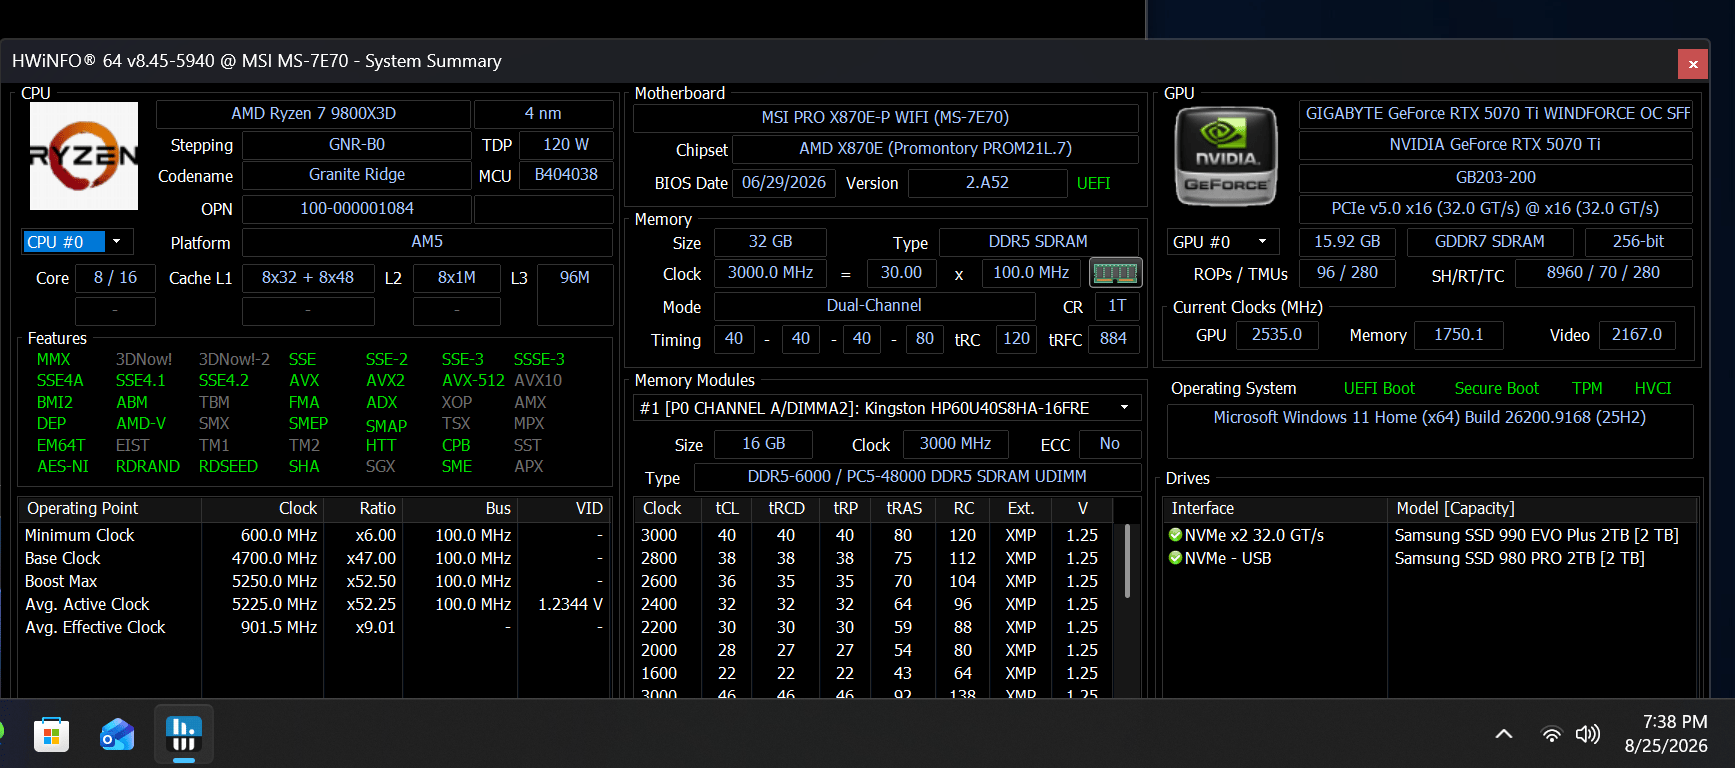Click the green UEFI label beside BIOS version
The height and width of the screenshot is (768, 1735).
(1094, 184)
